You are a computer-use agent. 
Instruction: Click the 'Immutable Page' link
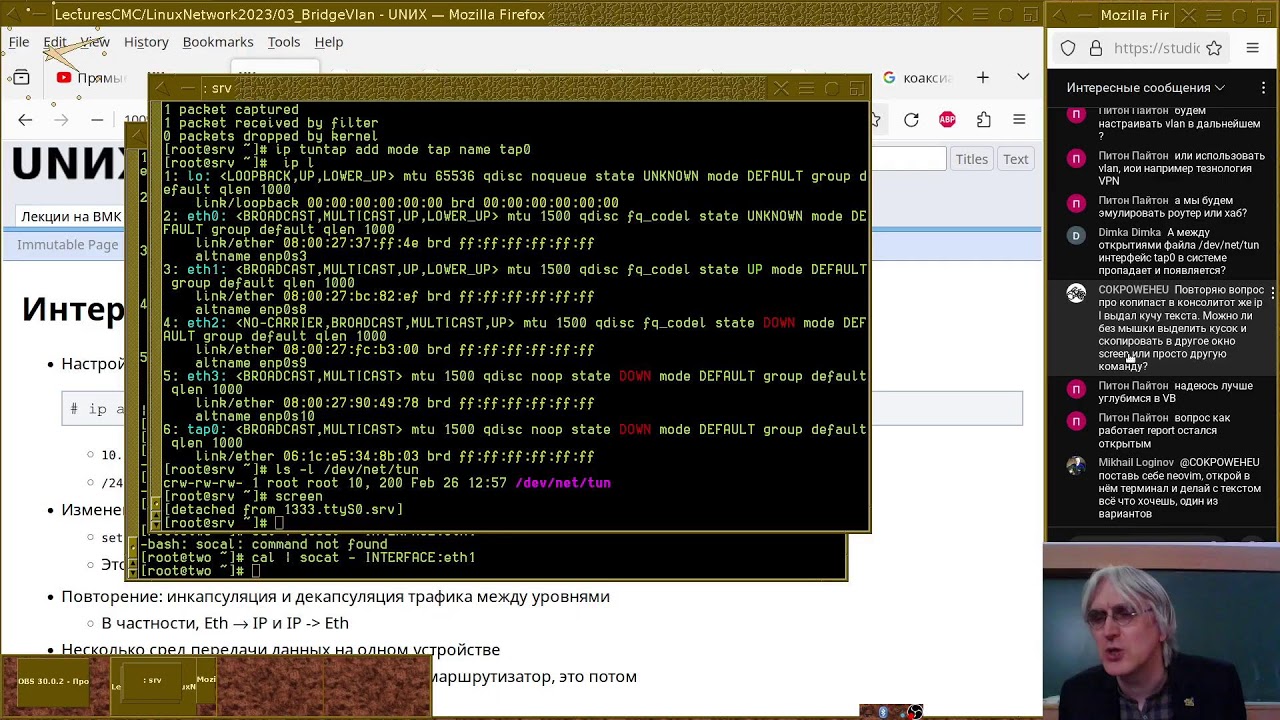click(x=67, y=245)
